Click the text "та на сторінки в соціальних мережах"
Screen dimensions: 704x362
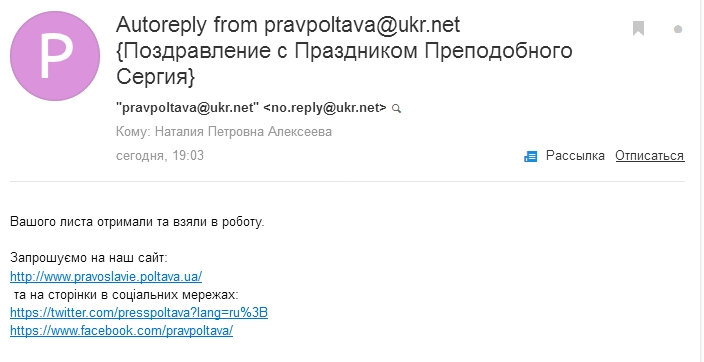125,295
